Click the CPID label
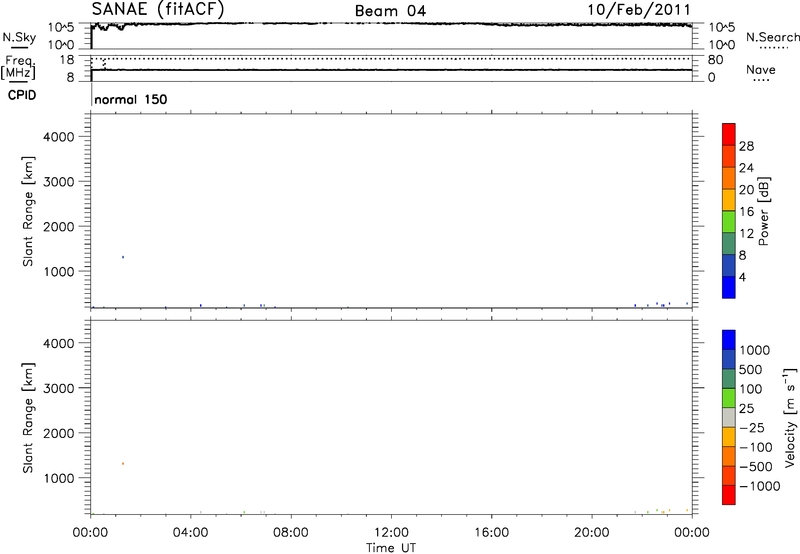 pos(22,95)
